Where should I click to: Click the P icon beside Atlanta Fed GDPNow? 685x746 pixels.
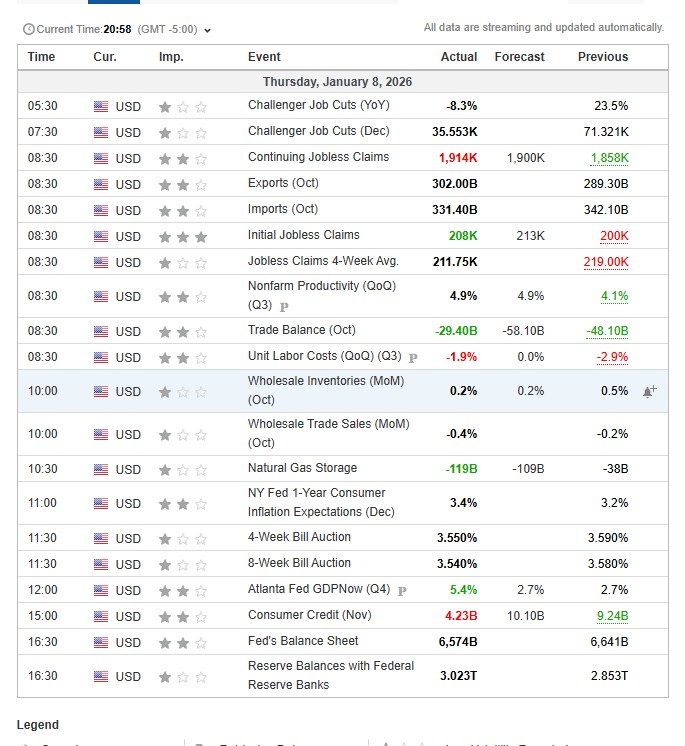[402, 591]
